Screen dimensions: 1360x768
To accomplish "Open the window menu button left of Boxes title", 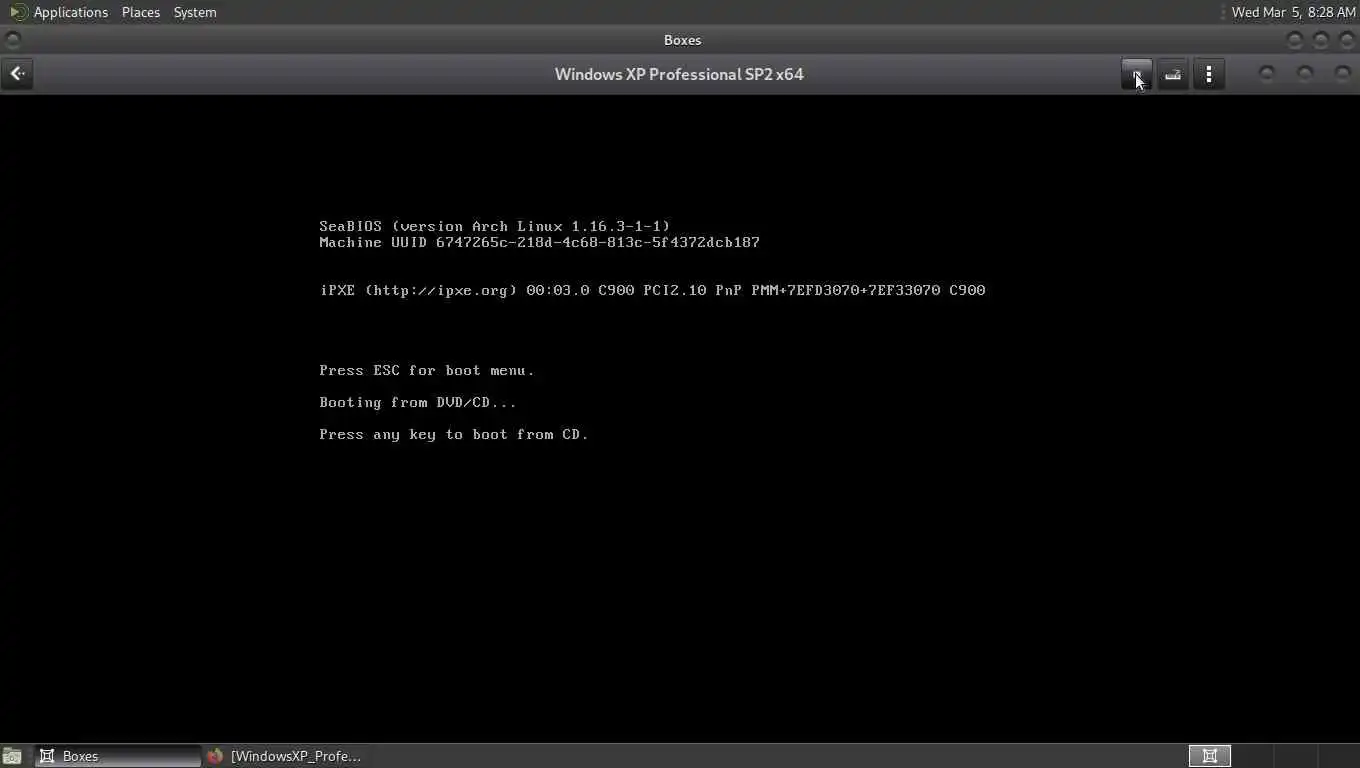I will tap(12, 40).
